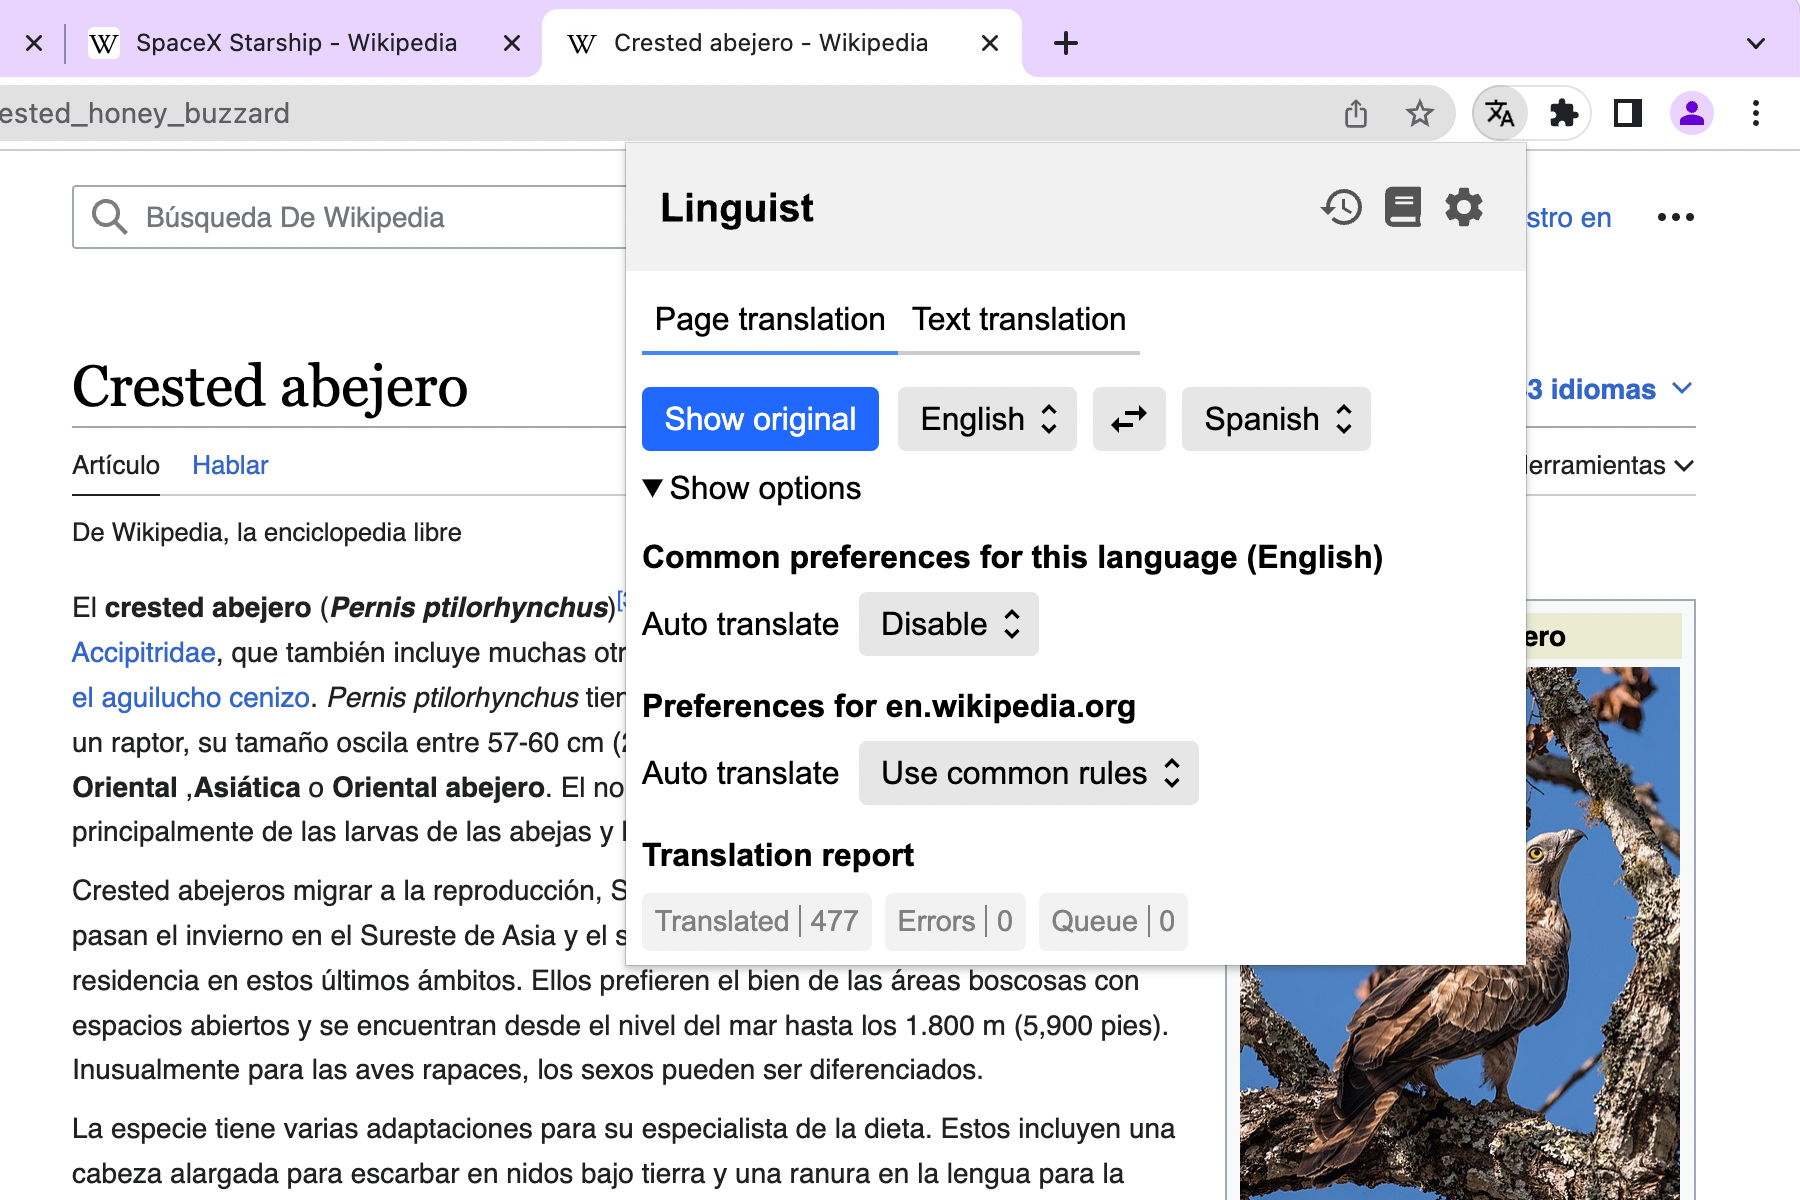Change the source language from English
The height and width of the screenshot is (1200, 1800).
986,419
